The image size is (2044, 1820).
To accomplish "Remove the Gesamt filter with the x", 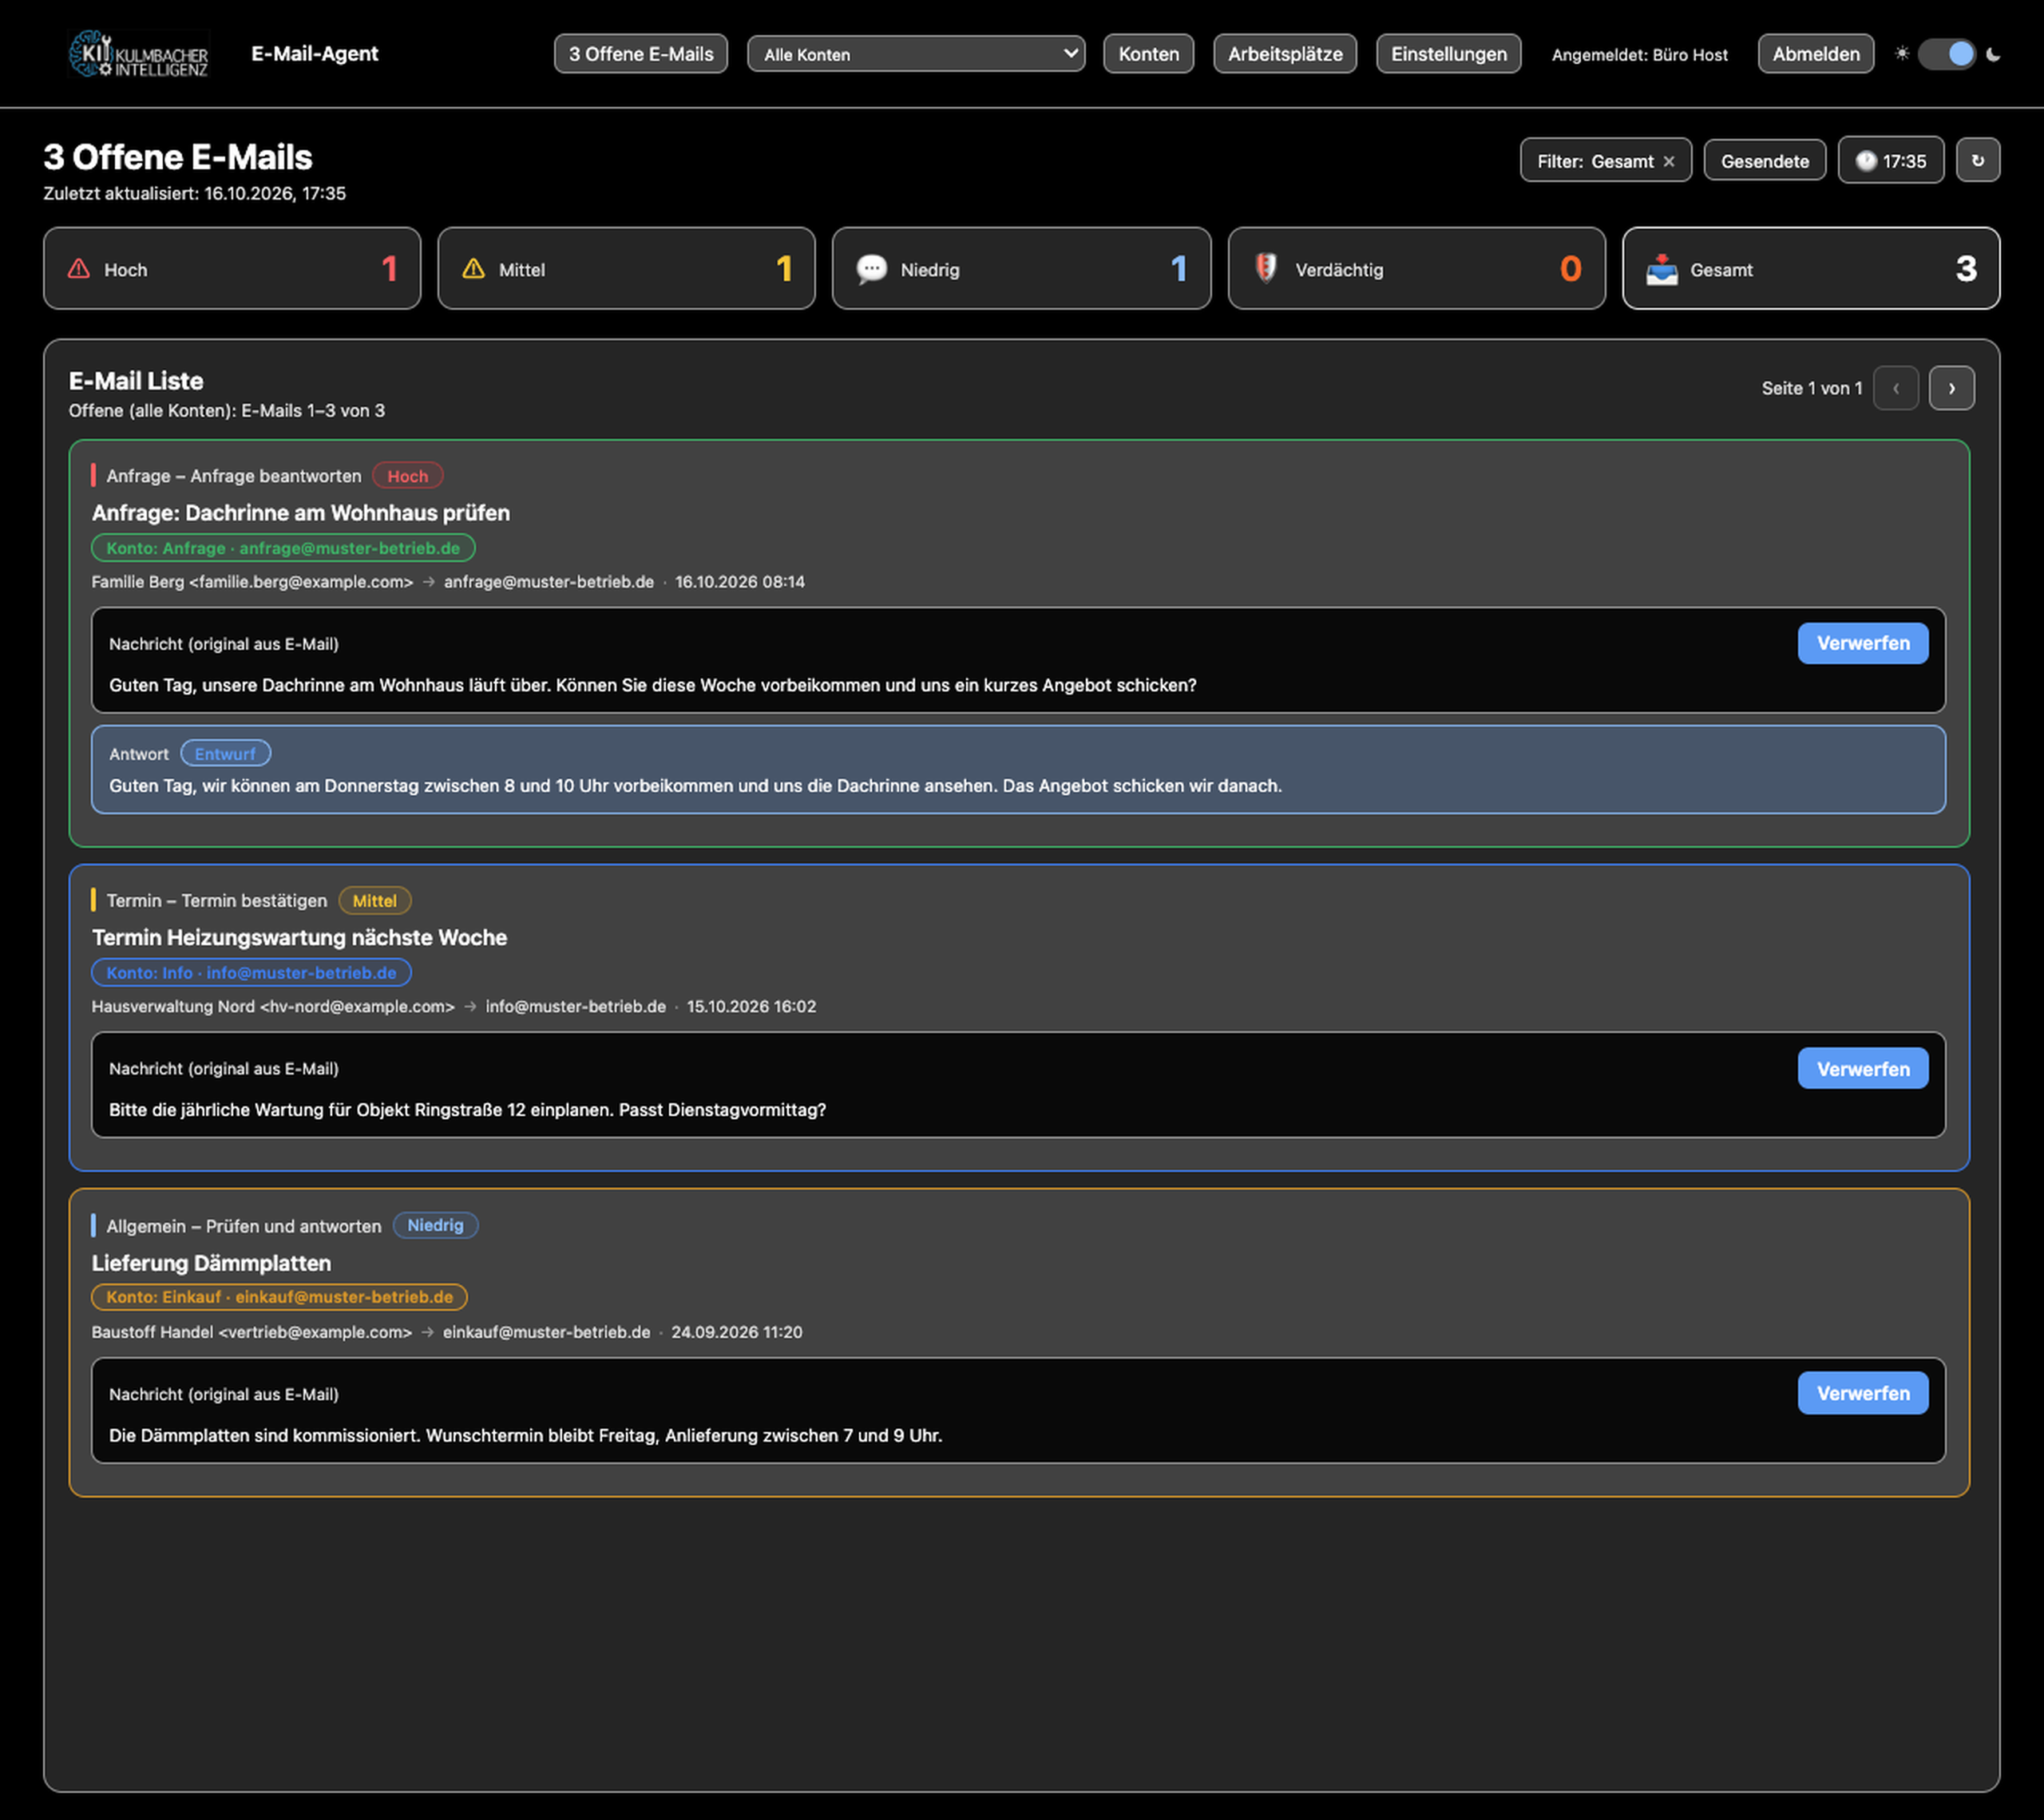I will (x=1668, y=161).
